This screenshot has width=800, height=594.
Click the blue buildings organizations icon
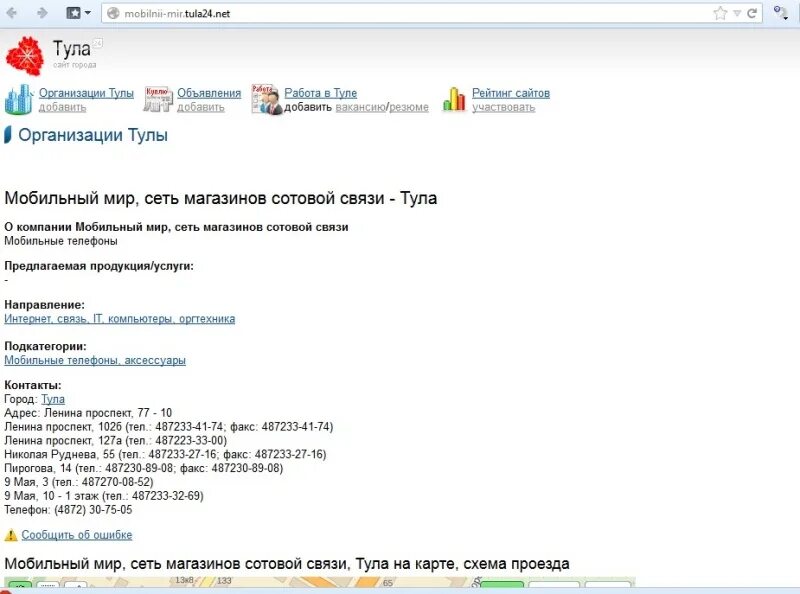tap(18, 99)
